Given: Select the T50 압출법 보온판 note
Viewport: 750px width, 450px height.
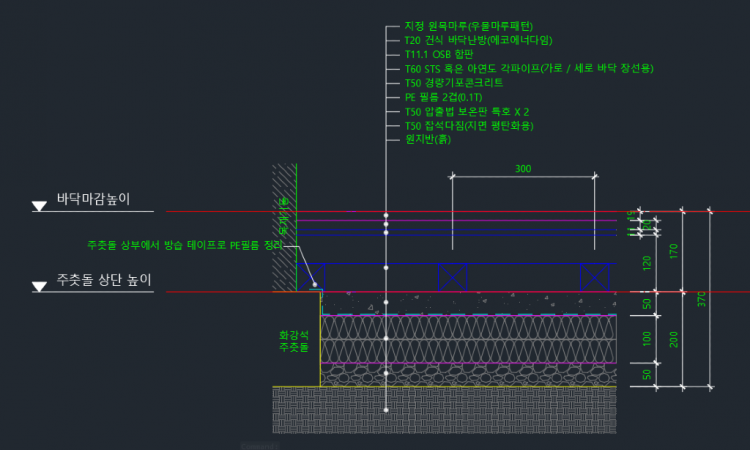Looking at the screenshot, I should pyautogui.click(x=467, y=112).
